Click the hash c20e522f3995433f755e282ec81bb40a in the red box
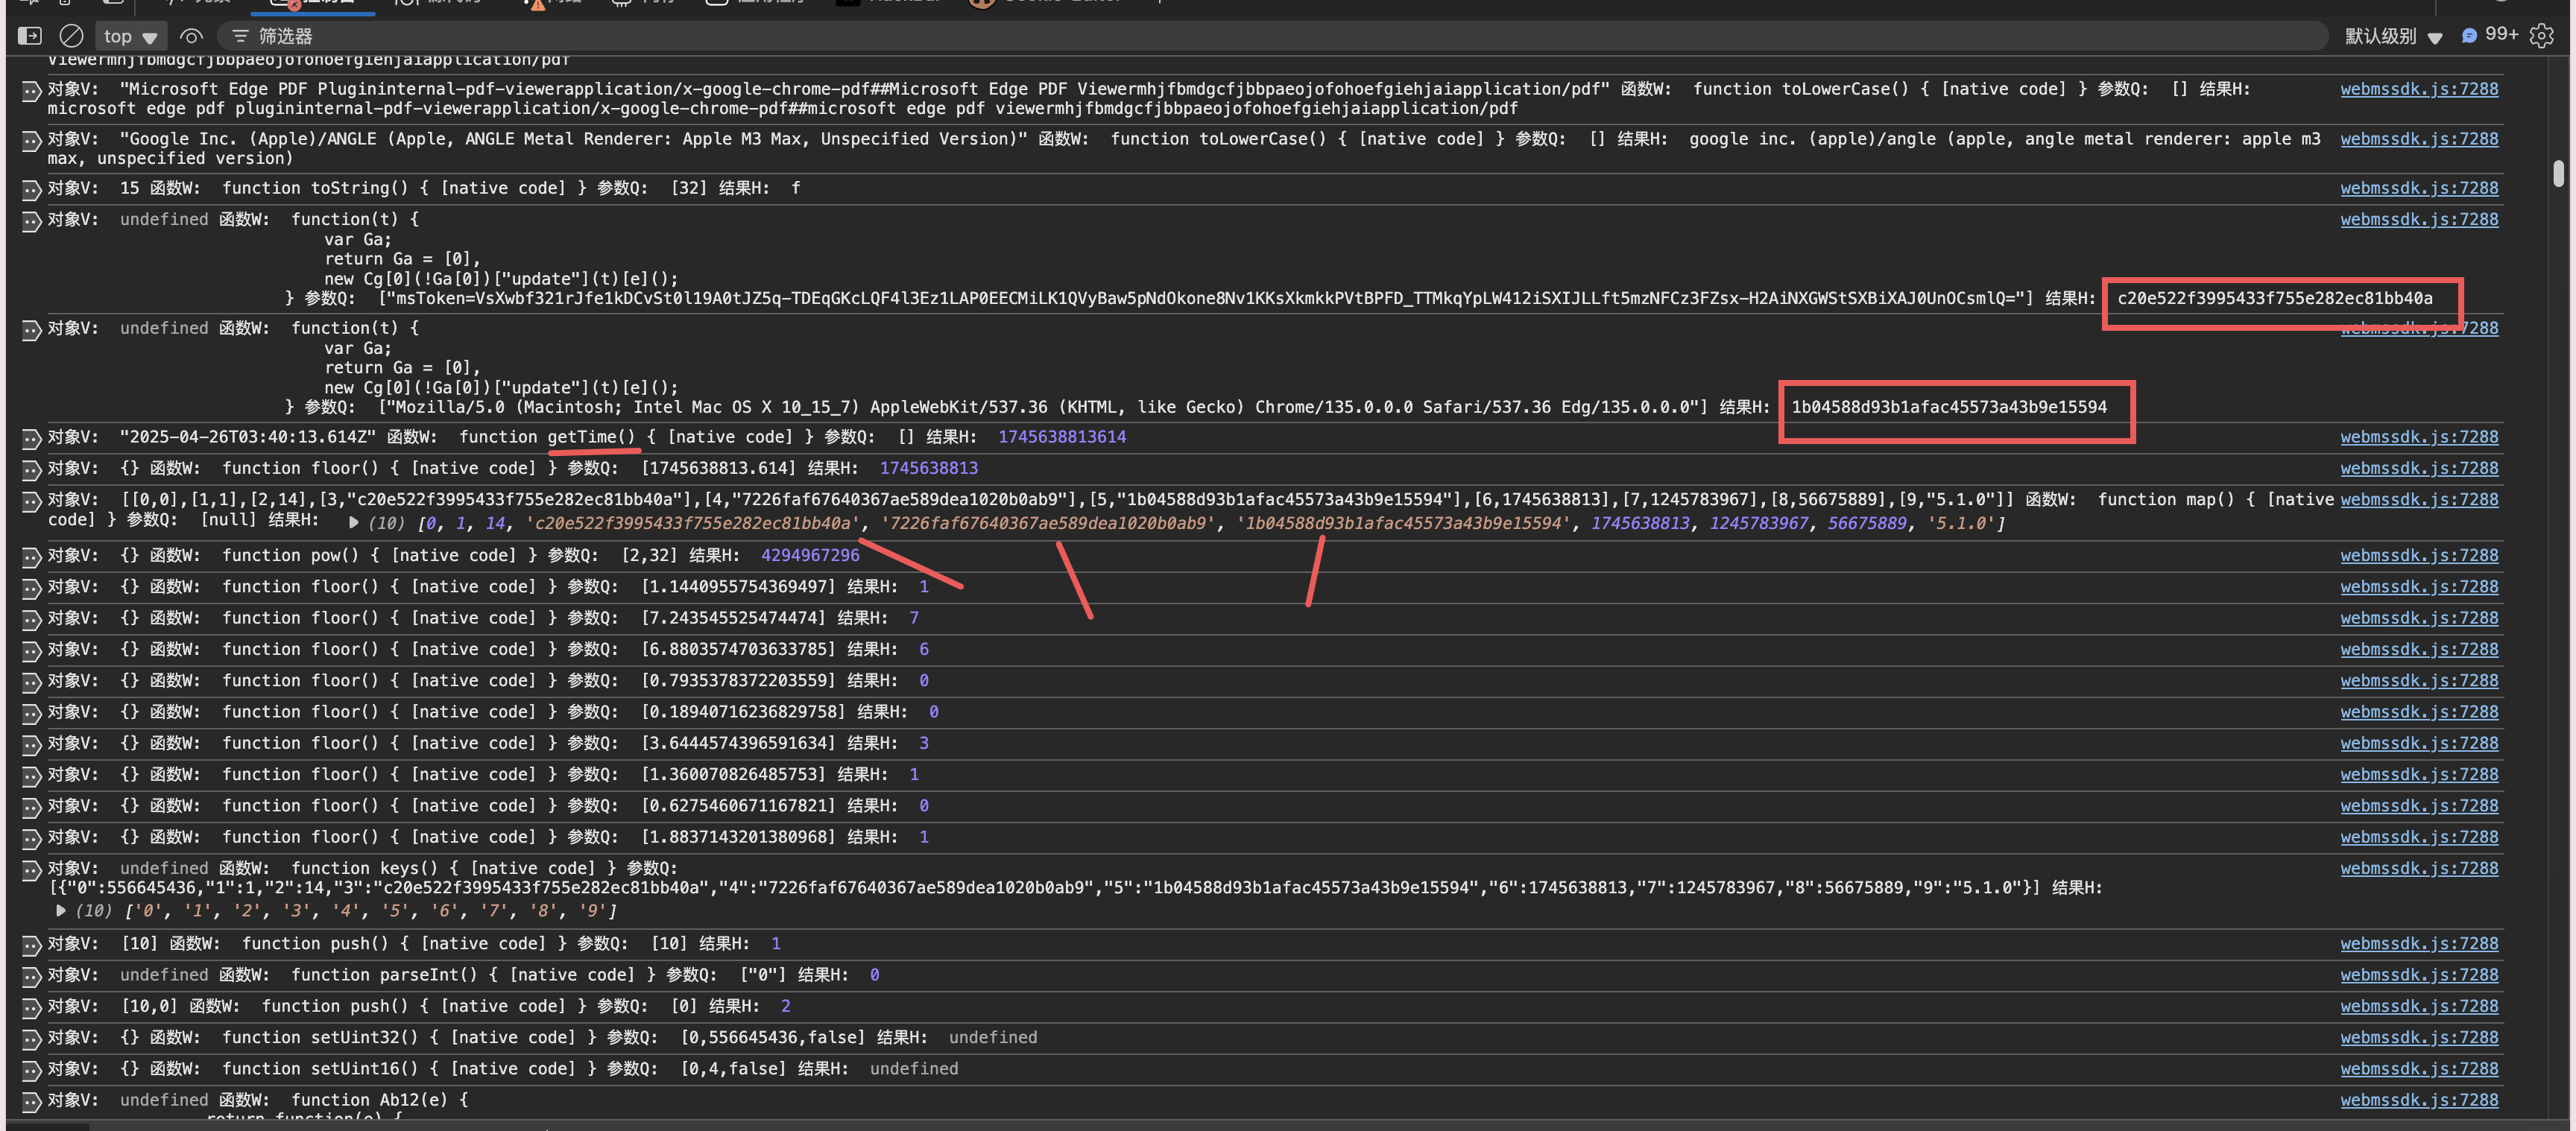This screenshot has width=2576, height=1131. [2274, 298]
